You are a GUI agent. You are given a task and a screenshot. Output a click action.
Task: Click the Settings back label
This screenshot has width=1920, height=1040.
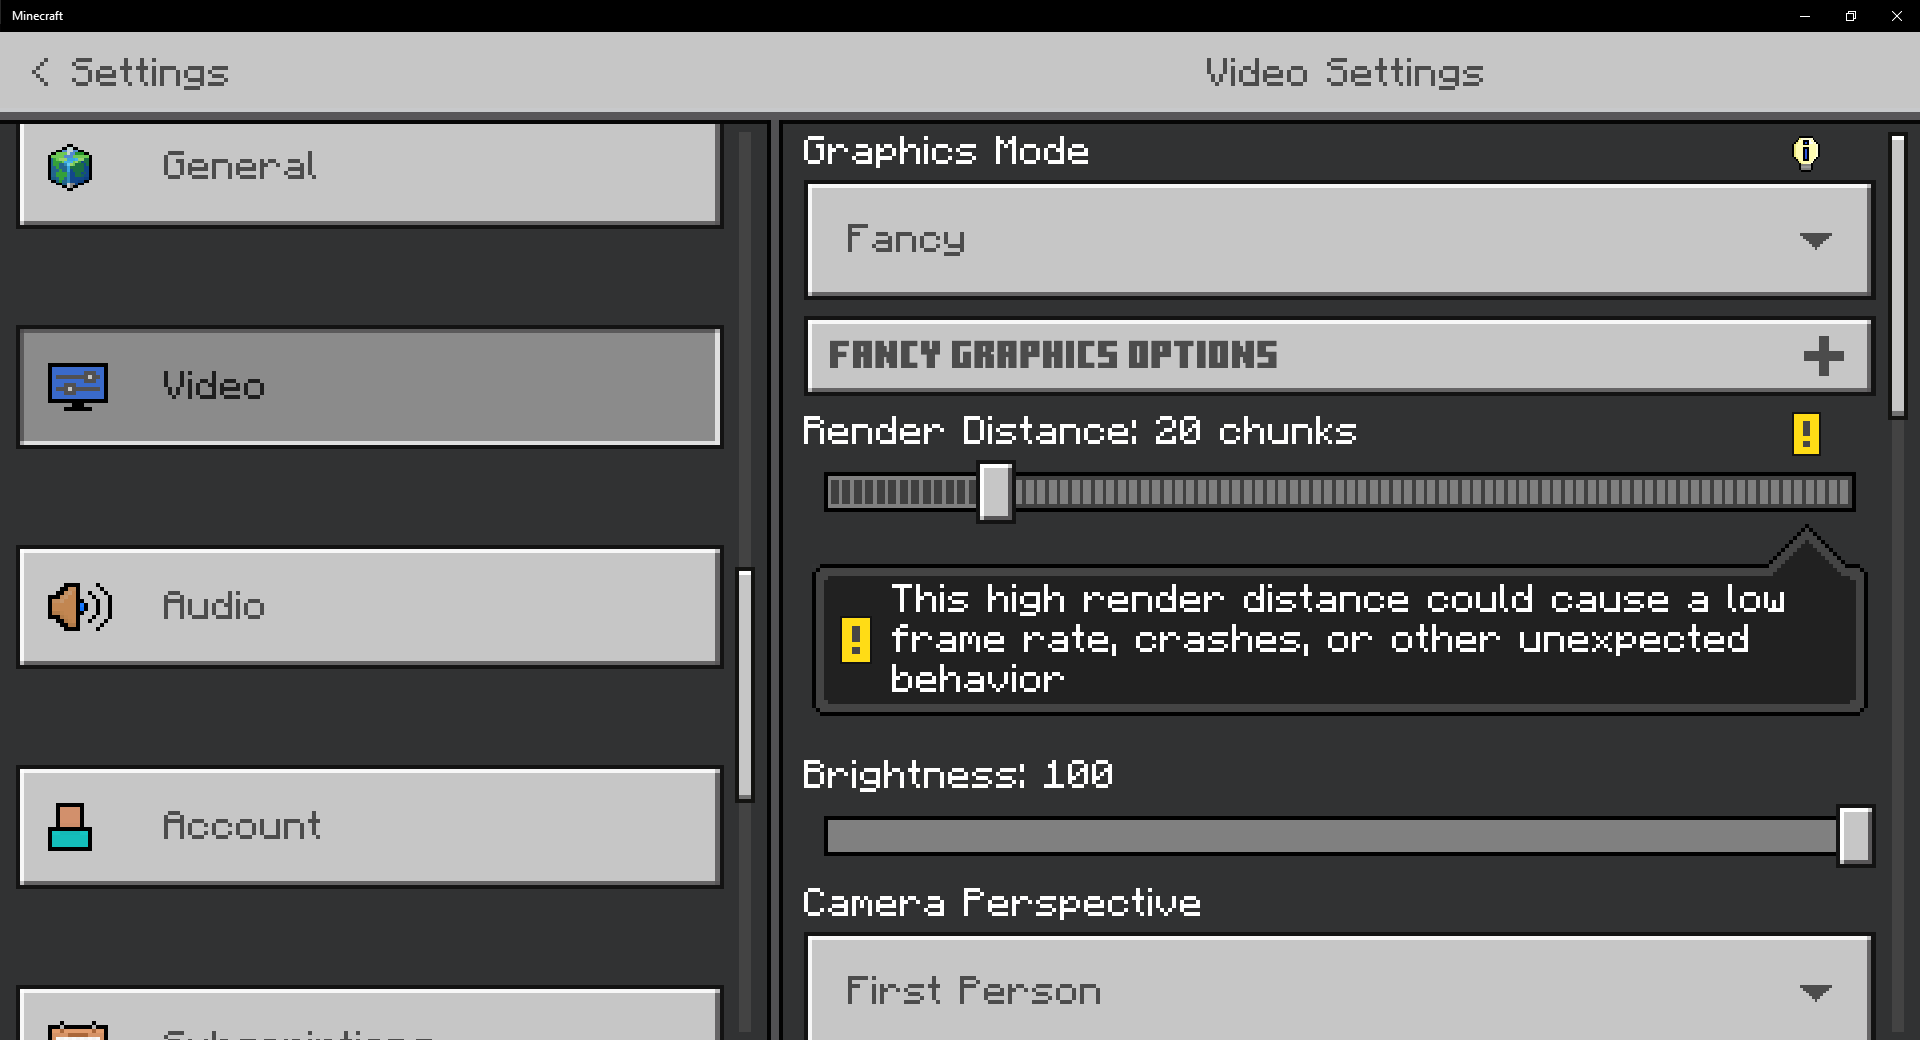[x=150, y=73]
